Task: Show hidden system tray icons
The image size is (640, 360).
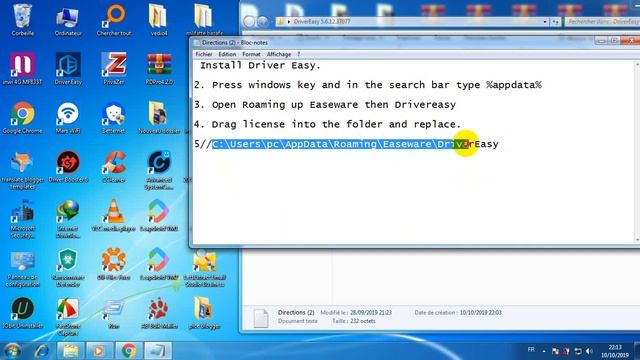Action: tap(544, 351)
